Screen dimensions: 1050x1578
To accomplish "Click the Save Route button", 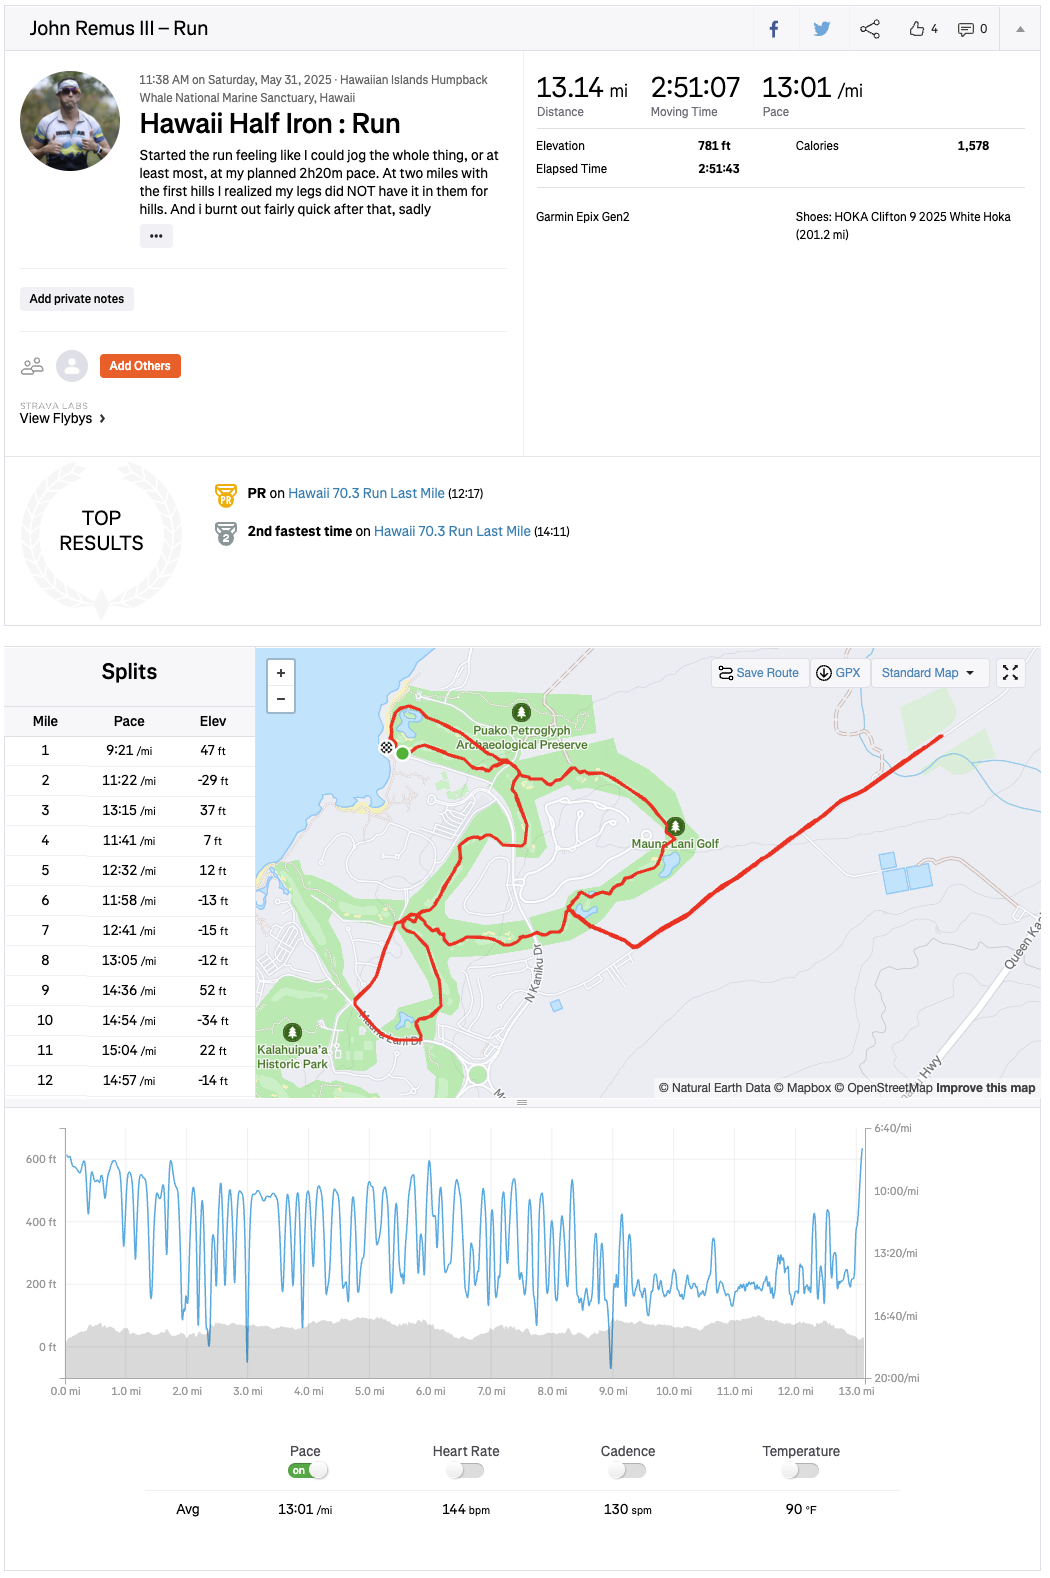I will tap(759, 673).
